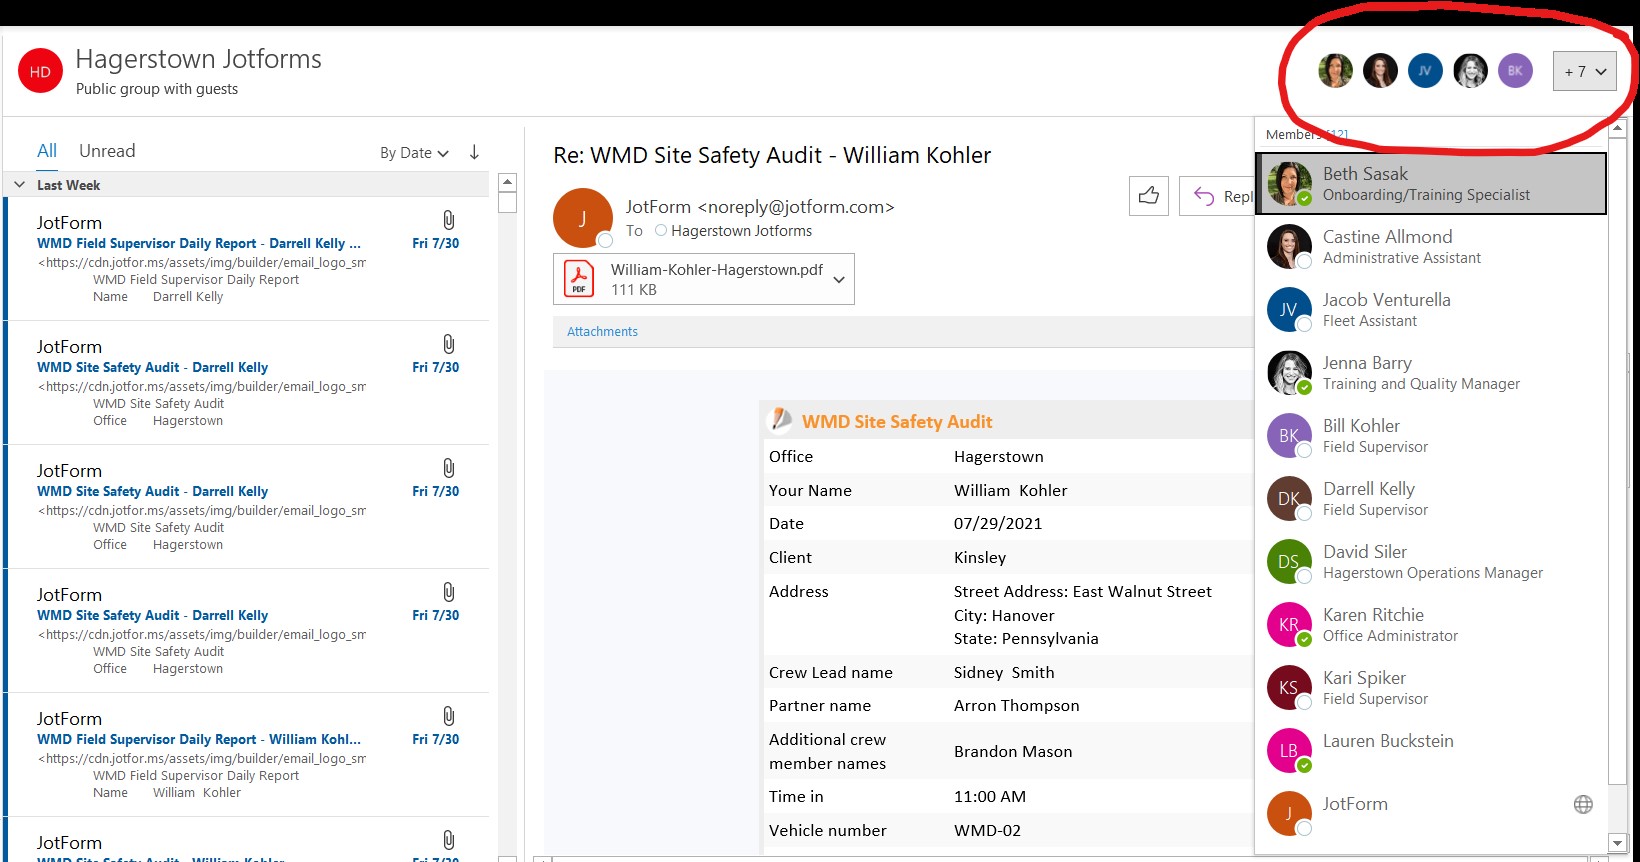Click paperclip icon on first JotForm message

click(449, 220)
